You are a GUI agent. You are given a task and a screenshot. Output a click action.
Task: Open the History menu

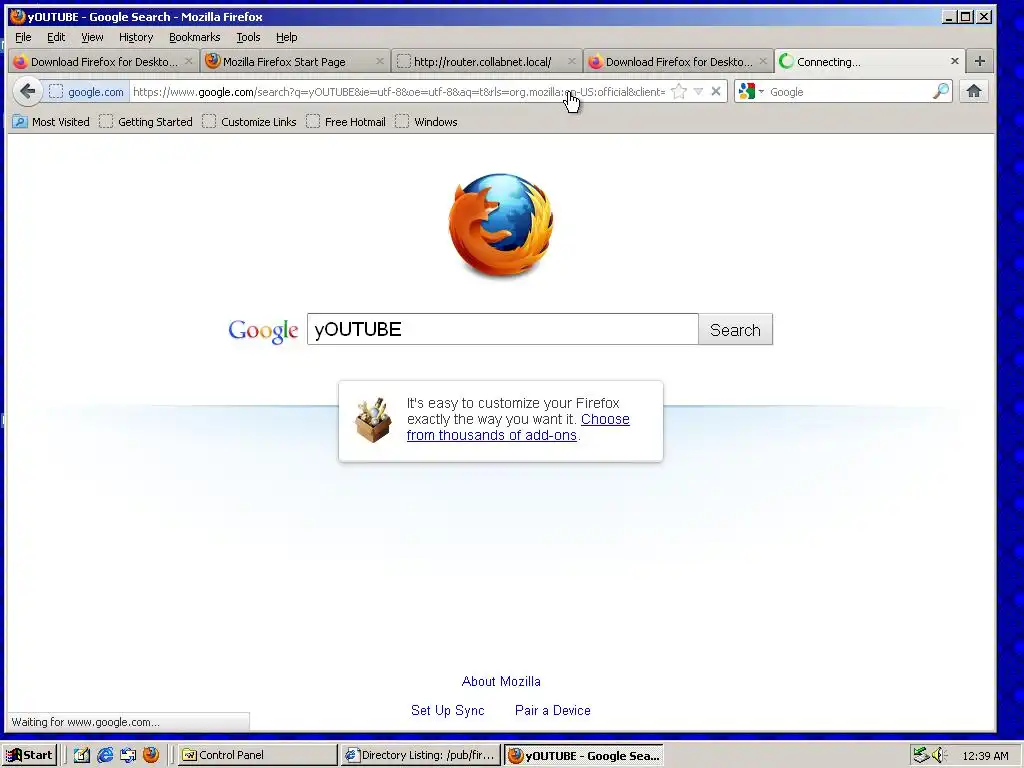click(136, 37)
